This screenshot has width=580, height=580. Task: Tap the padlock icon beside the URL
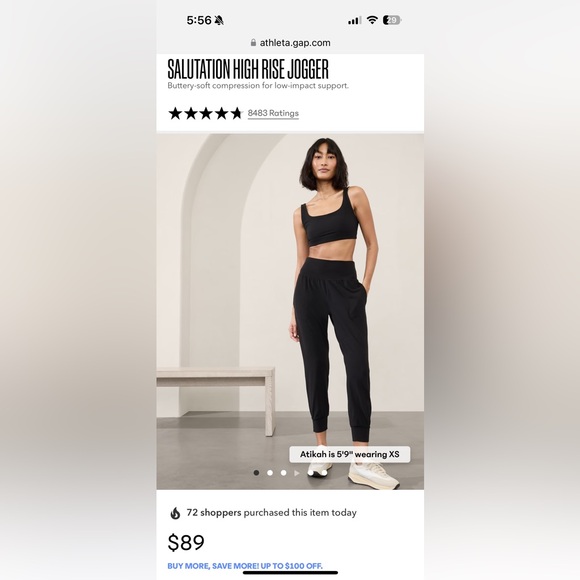tap(253, 43)
